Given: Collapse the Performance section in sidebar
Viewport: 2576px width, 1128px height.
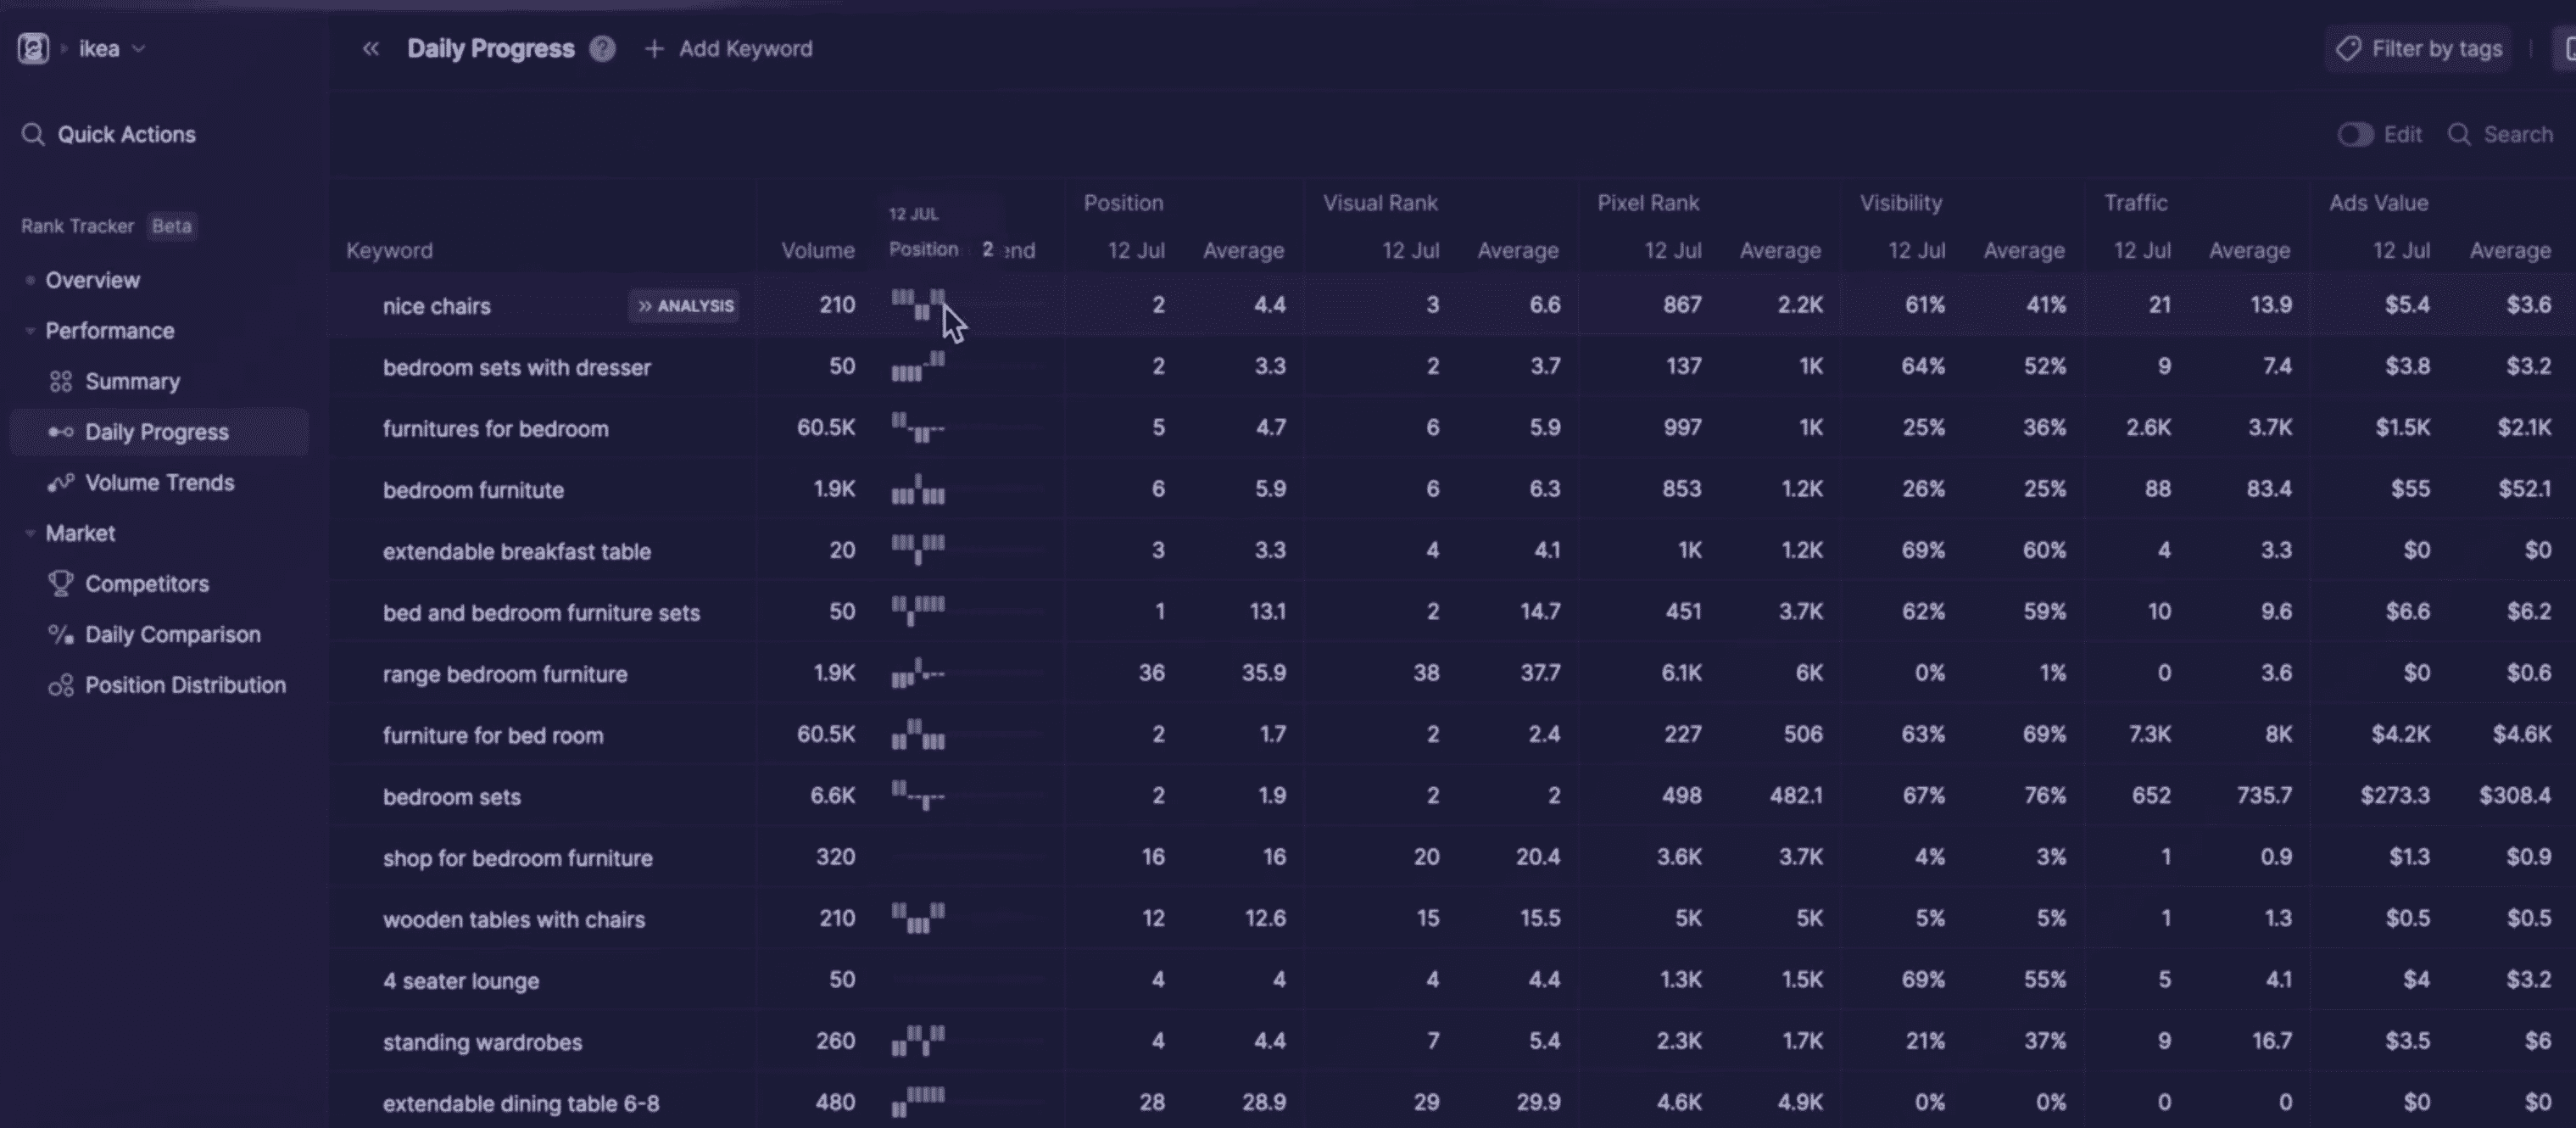Looking at the screenshot, I should pyautogui.click(x=30, y=331).
